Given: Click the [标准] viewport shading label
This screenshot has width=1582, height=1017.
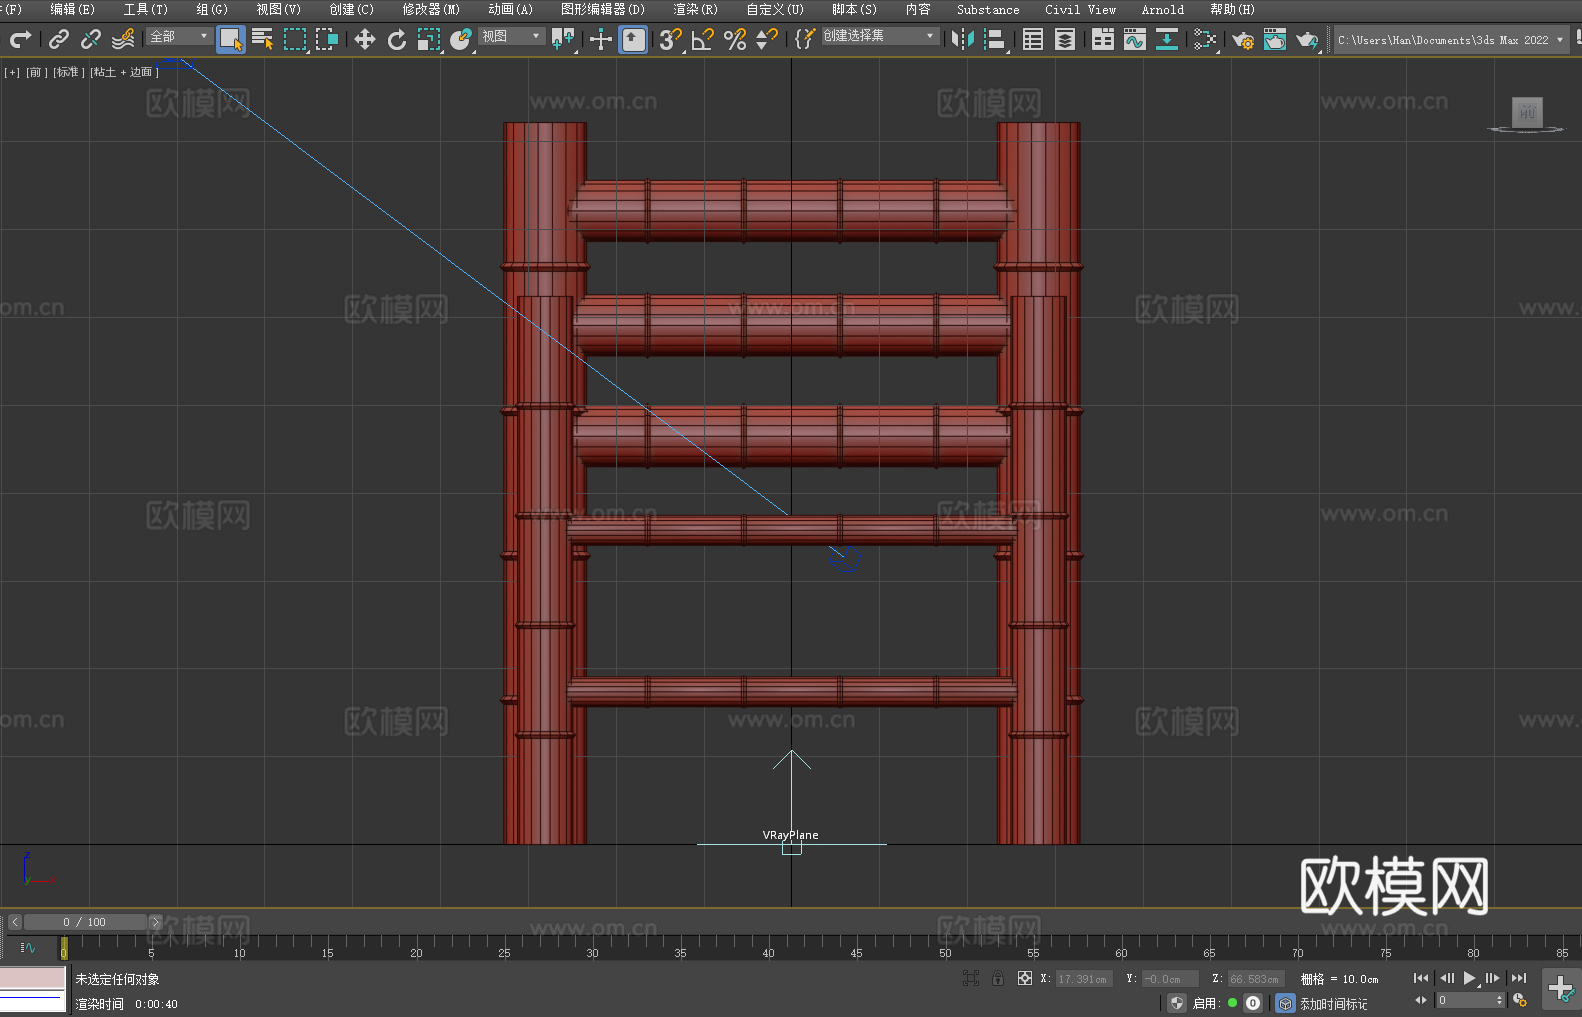Looking at the screenshot, I should pyautogui.click(x=69, y=72).
